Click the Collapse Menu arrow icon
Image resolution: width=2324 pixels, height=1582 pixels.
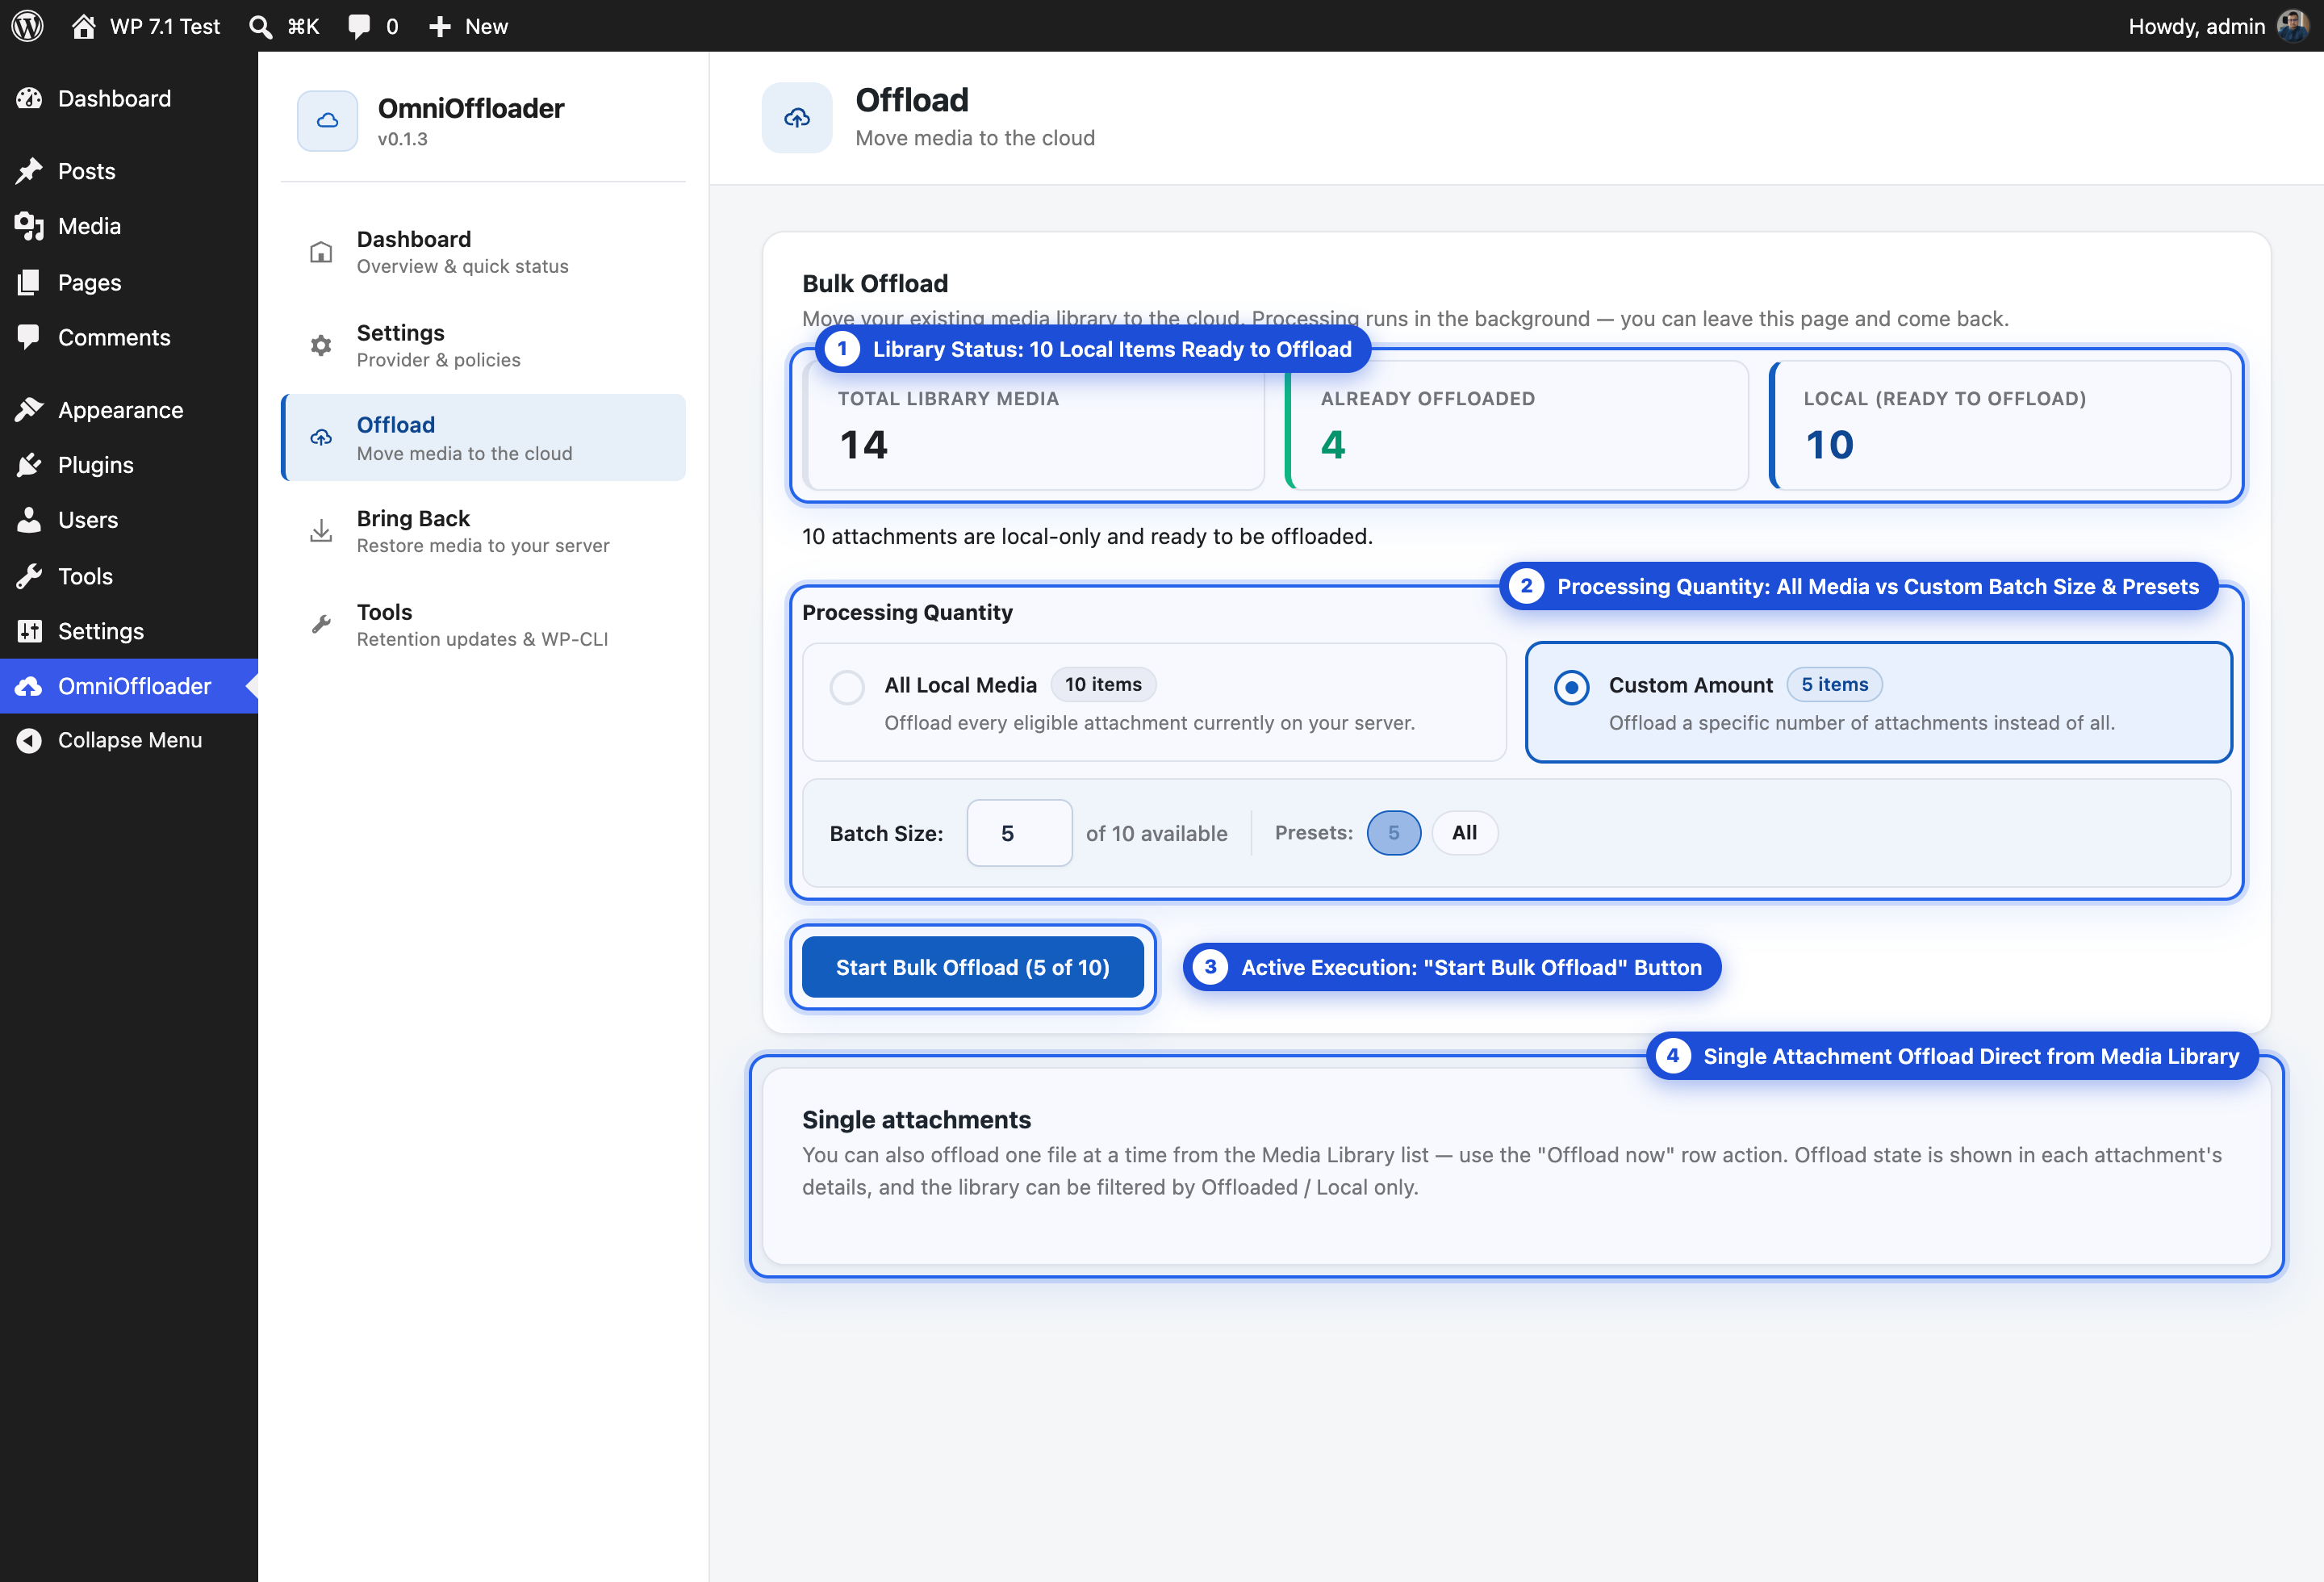29,740
